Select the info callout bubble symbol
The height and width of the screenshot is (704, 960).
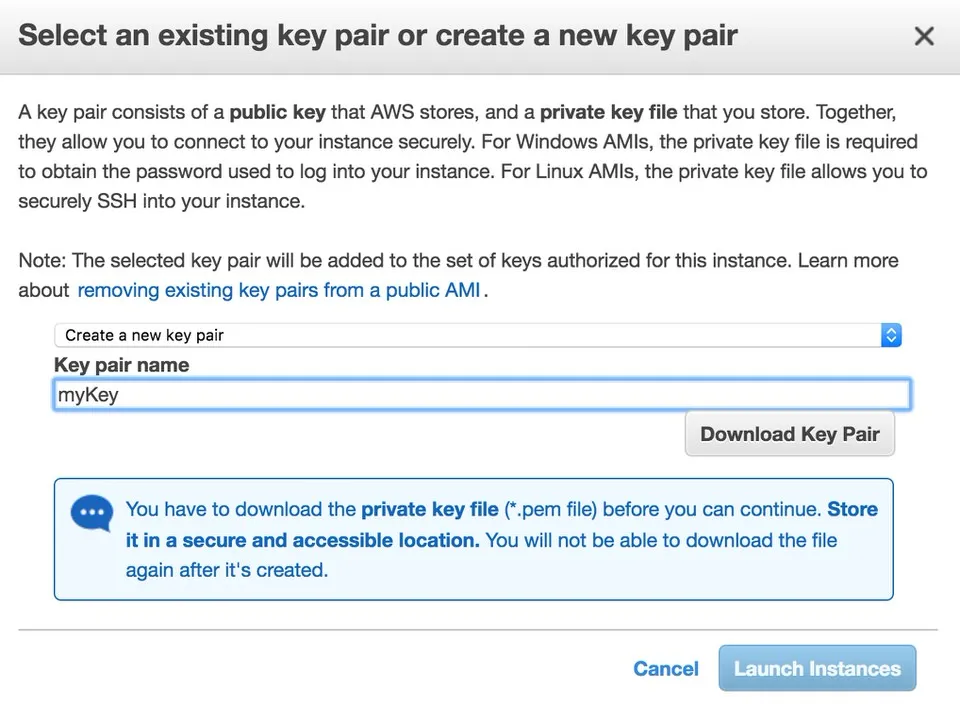coord(91,513)
